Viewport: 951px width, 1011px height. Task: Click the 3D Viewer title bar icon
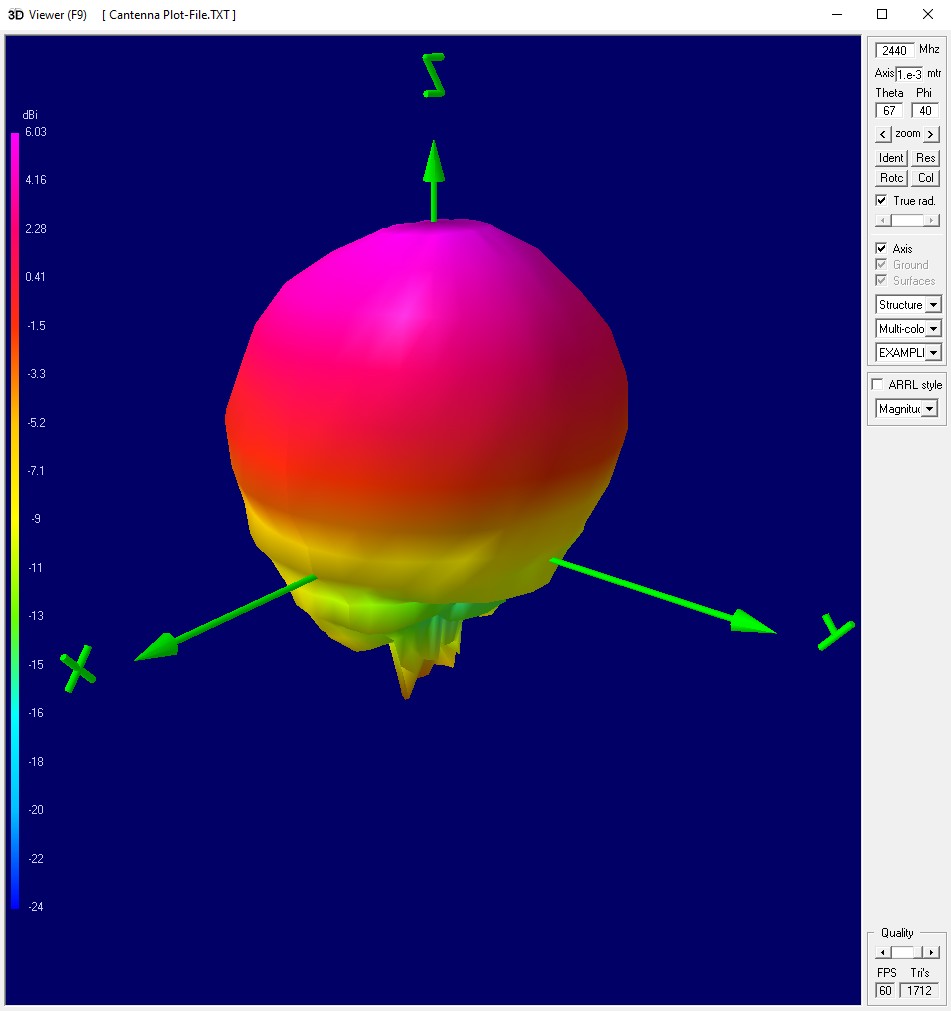pos(15,14)
